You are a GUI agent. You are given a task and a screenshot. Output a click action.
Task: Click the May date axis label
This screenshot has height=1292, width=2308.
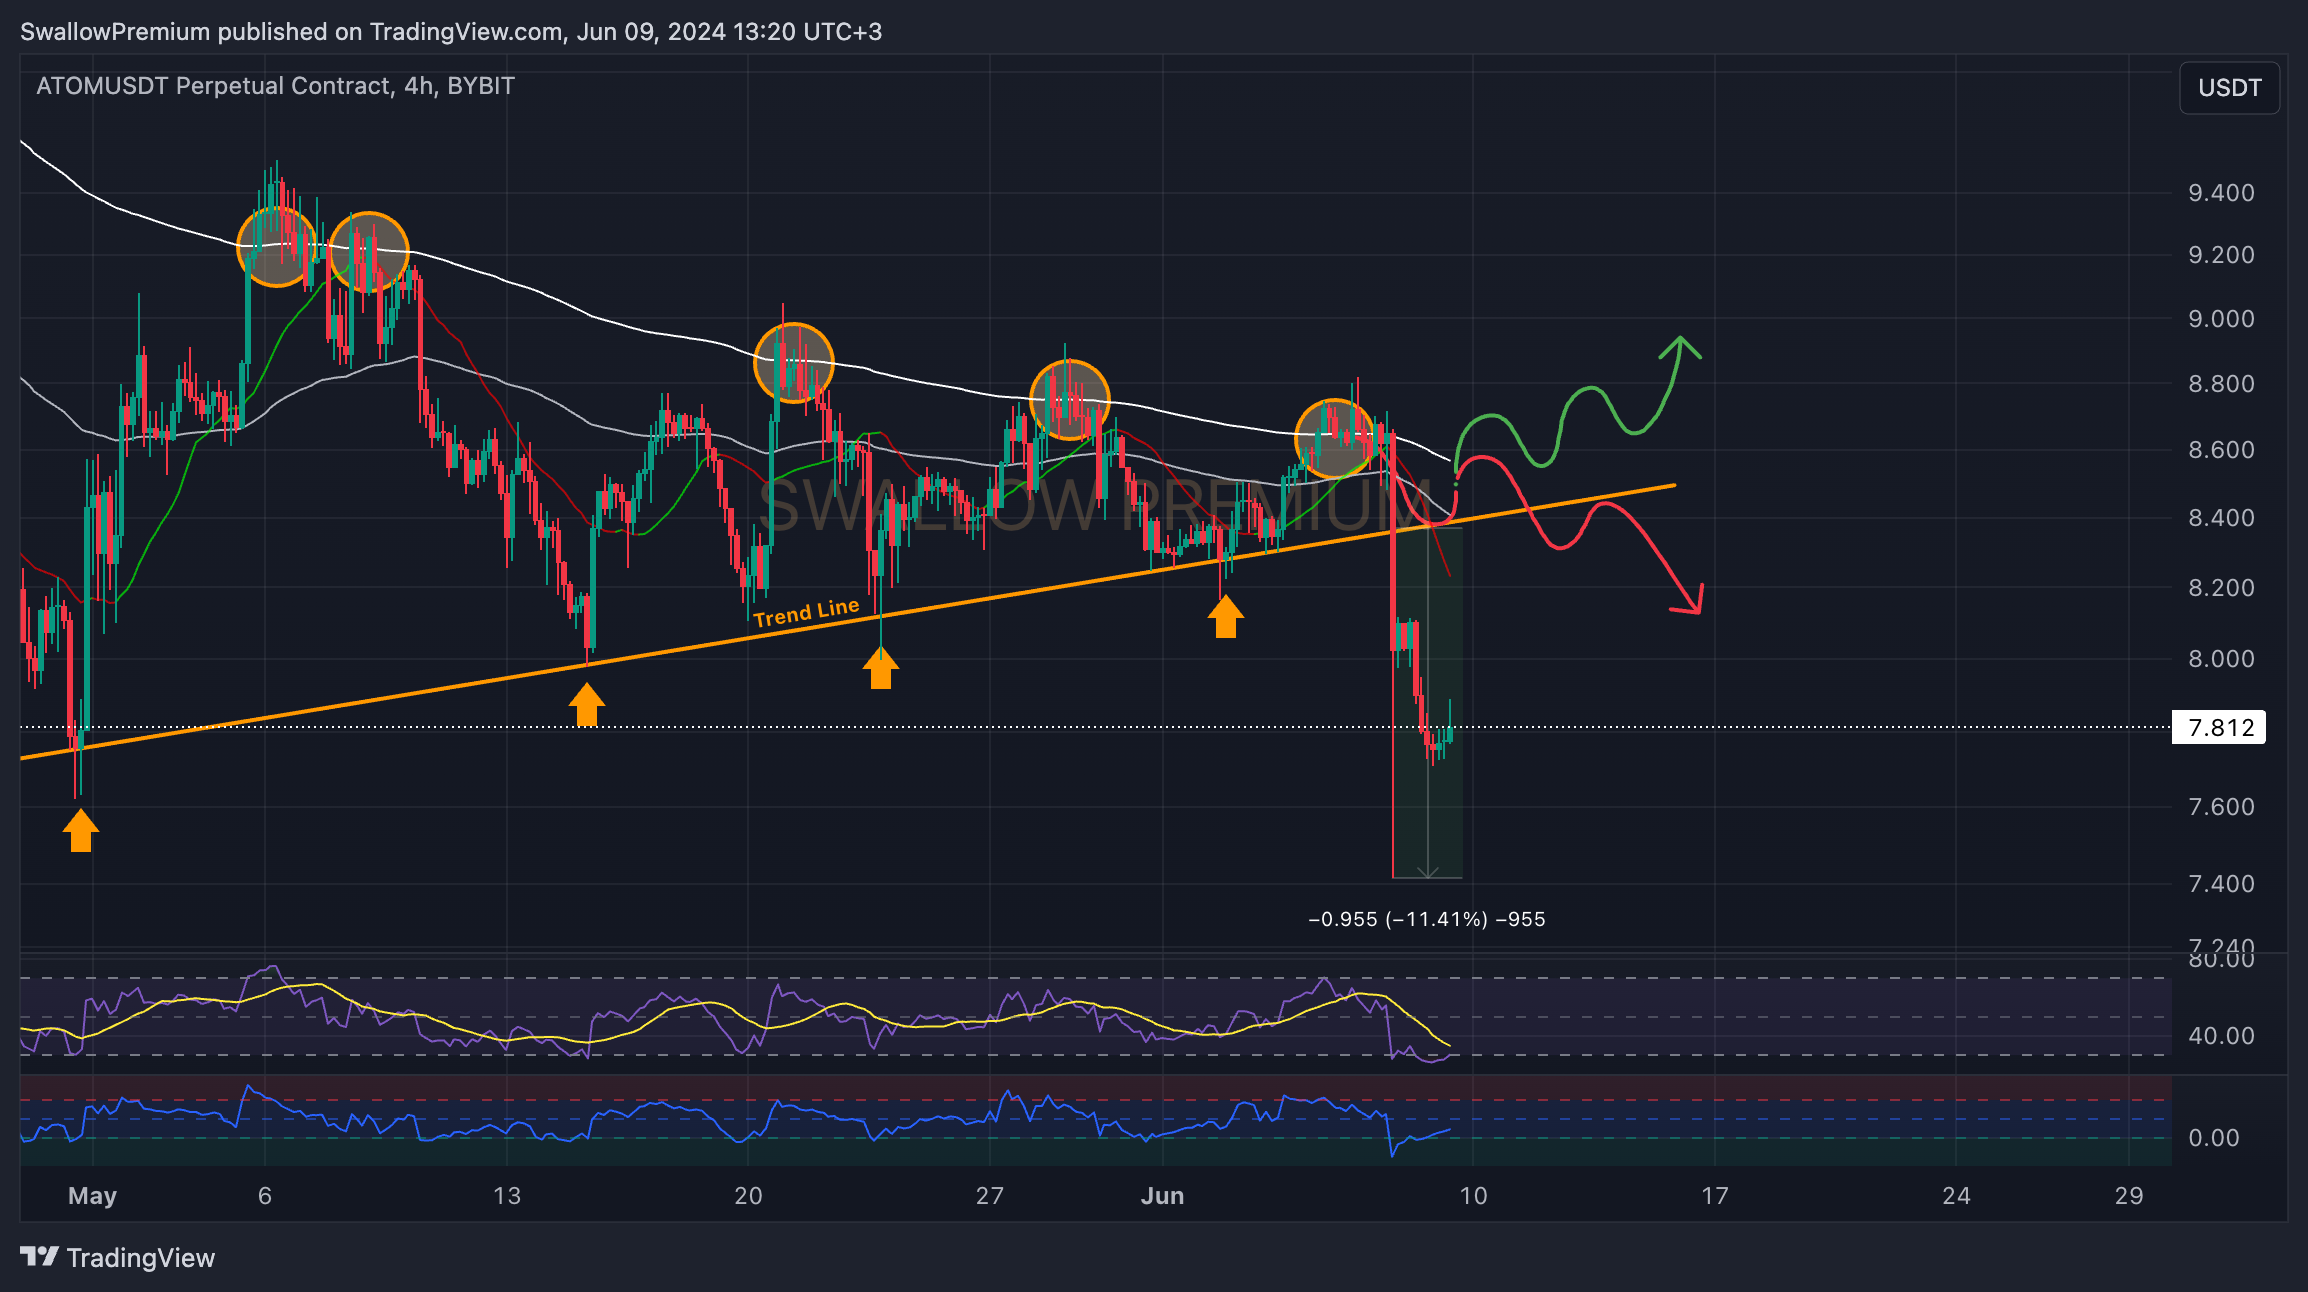[x=92, y=1196]
